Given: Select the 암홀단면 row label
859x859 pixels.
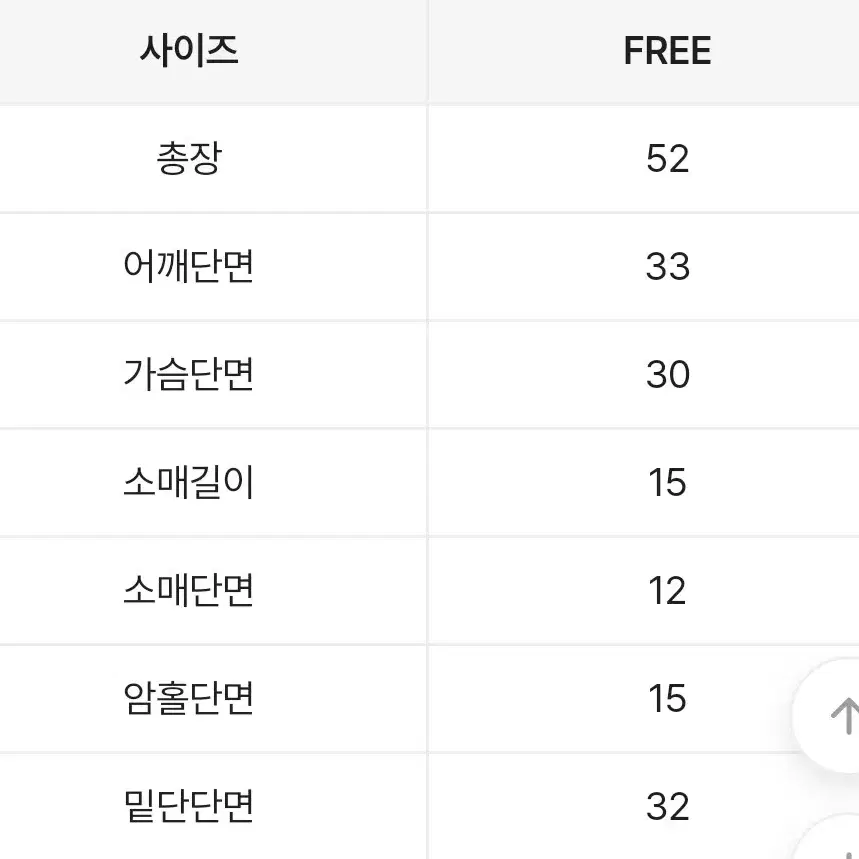Looking at the screenshot, I should 189,698.
